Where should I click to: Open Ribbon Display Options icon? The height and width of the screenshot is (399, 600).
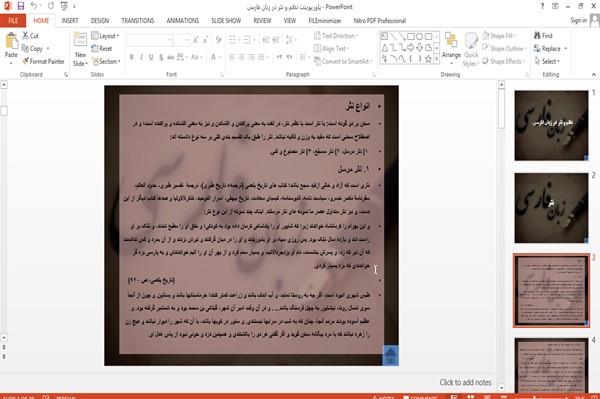555,6
